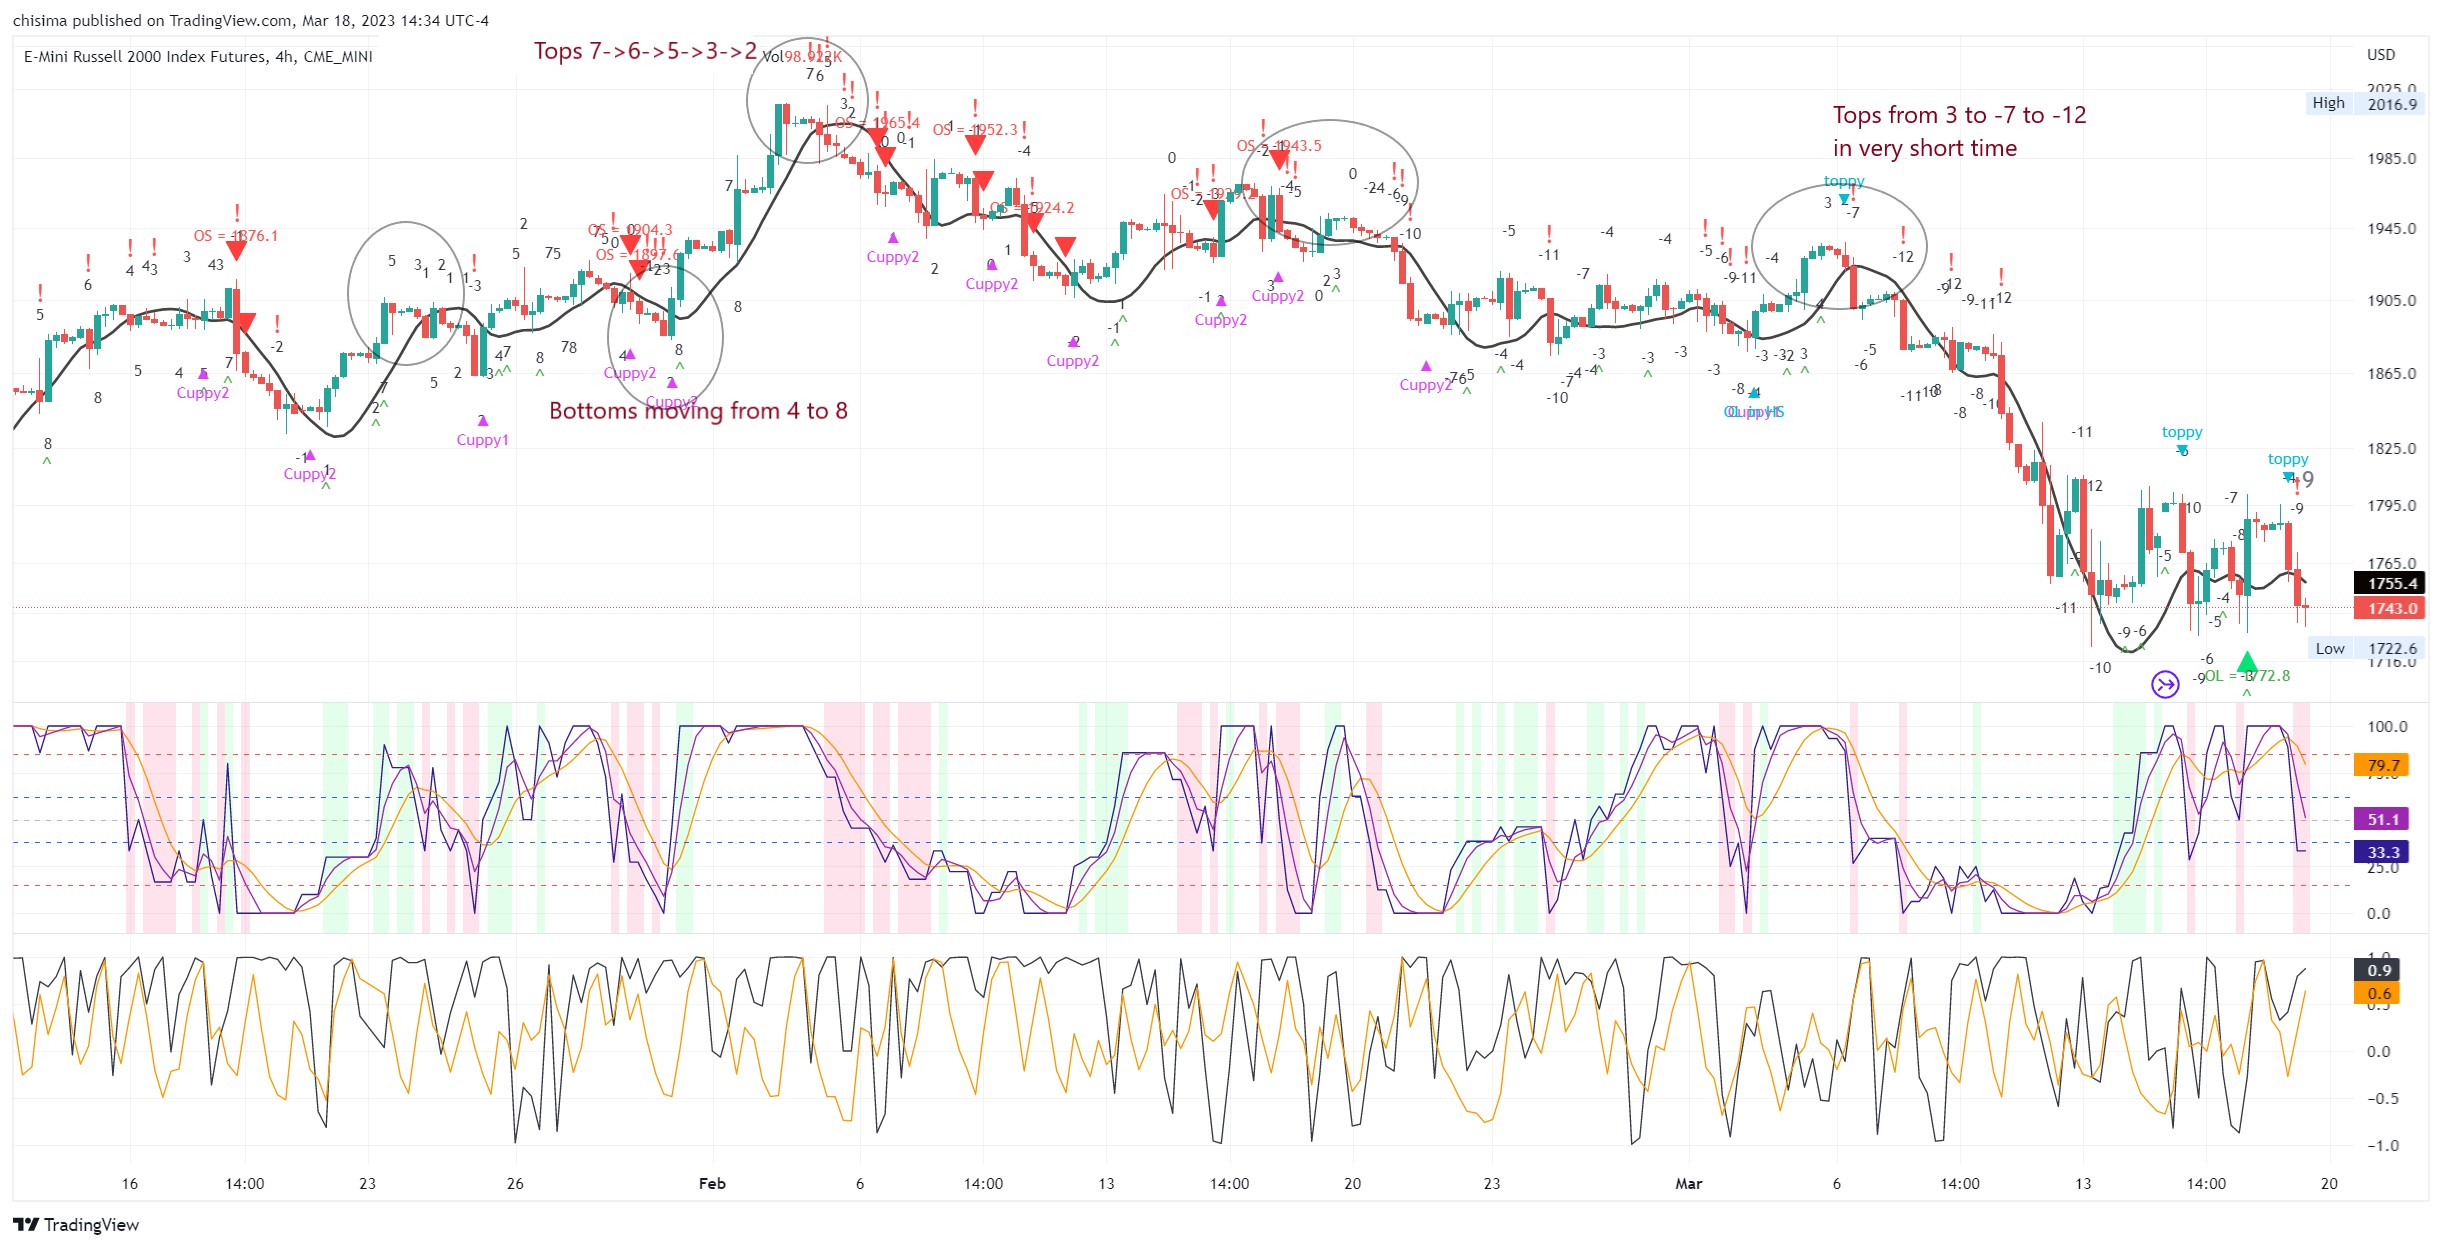Click the USD currency label
This screenshot has width=2442, height=1248.
2381,55
